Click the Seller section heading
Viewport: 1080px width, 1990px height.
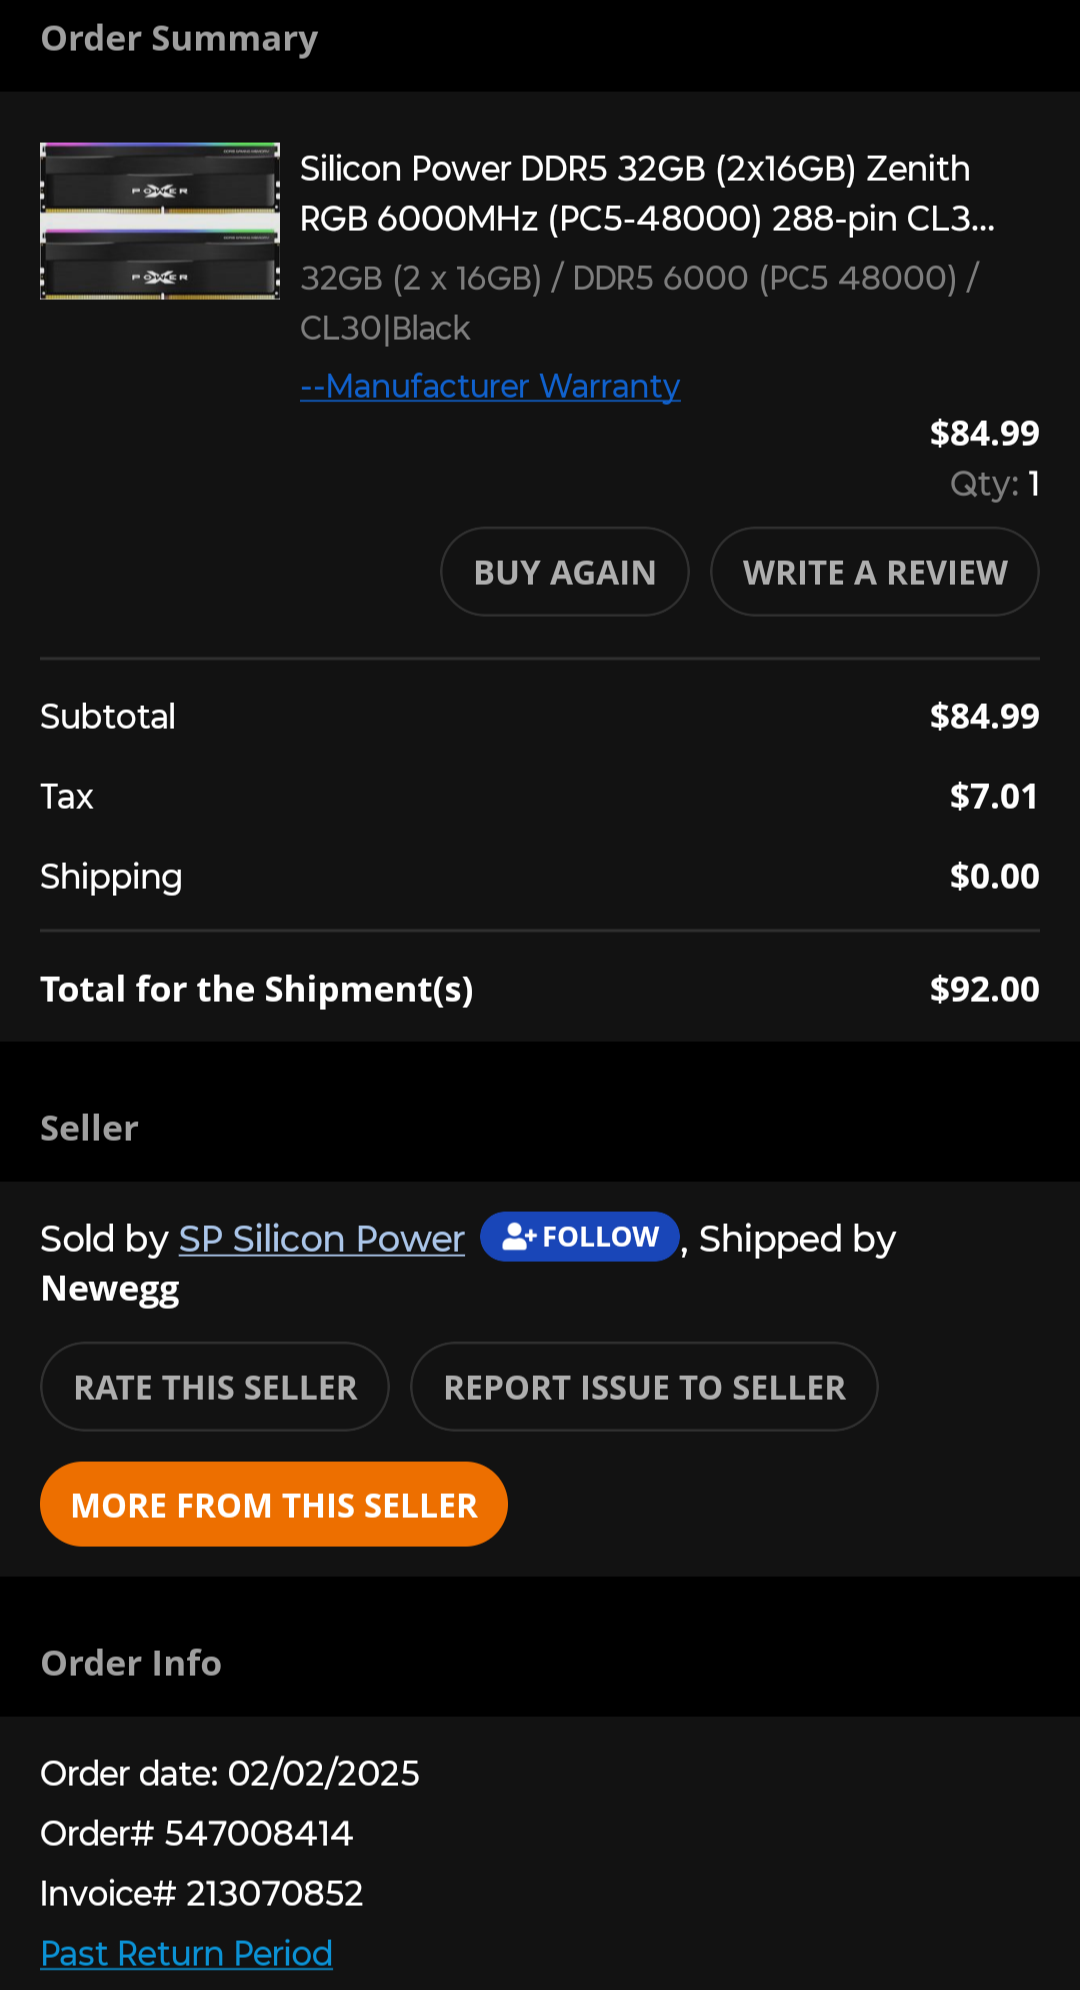point(89,1128)
